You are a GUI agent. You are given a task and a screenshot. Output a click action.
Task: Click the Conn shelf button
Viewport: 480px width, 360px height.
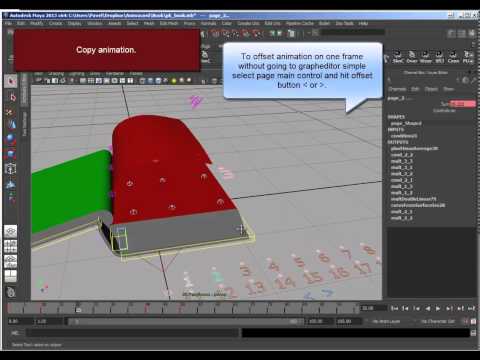[453, 57]
